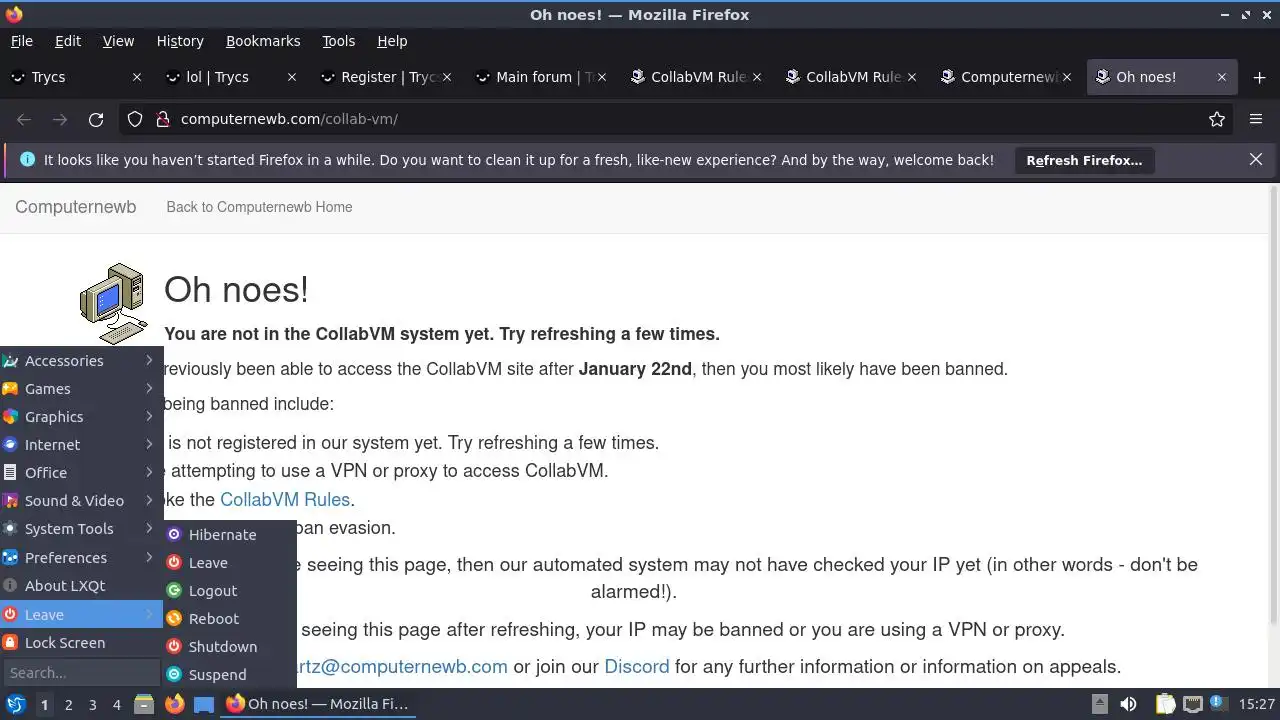Image resolution: width=1280 pixels, height=720 pixels.
Task: Click the forward navigation arrow
Action: (60, 119)
